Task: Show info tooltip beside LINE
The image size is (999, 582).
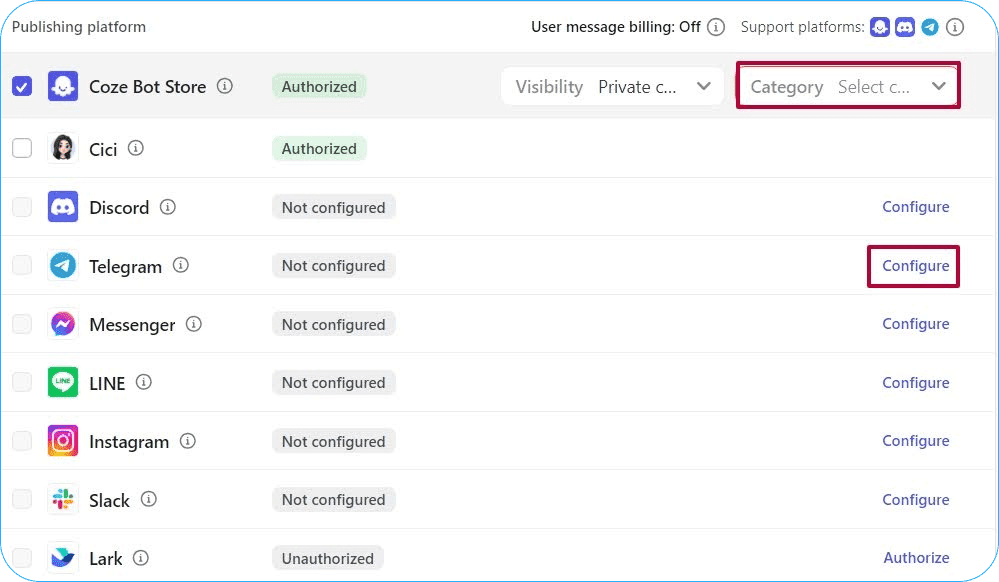Action: pyautogui.click(x=143, y=382)
